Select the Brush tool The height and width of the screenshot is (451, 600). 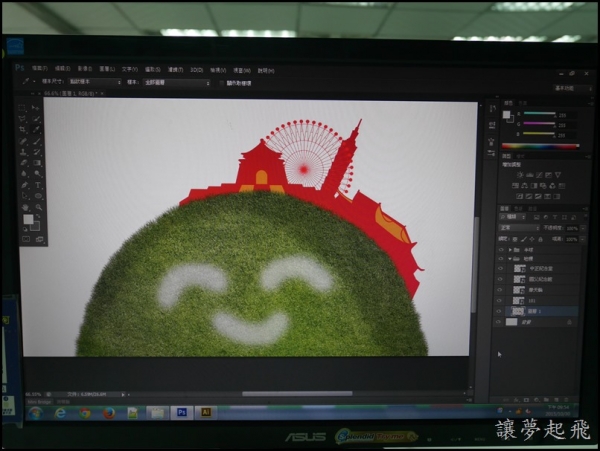37,141
